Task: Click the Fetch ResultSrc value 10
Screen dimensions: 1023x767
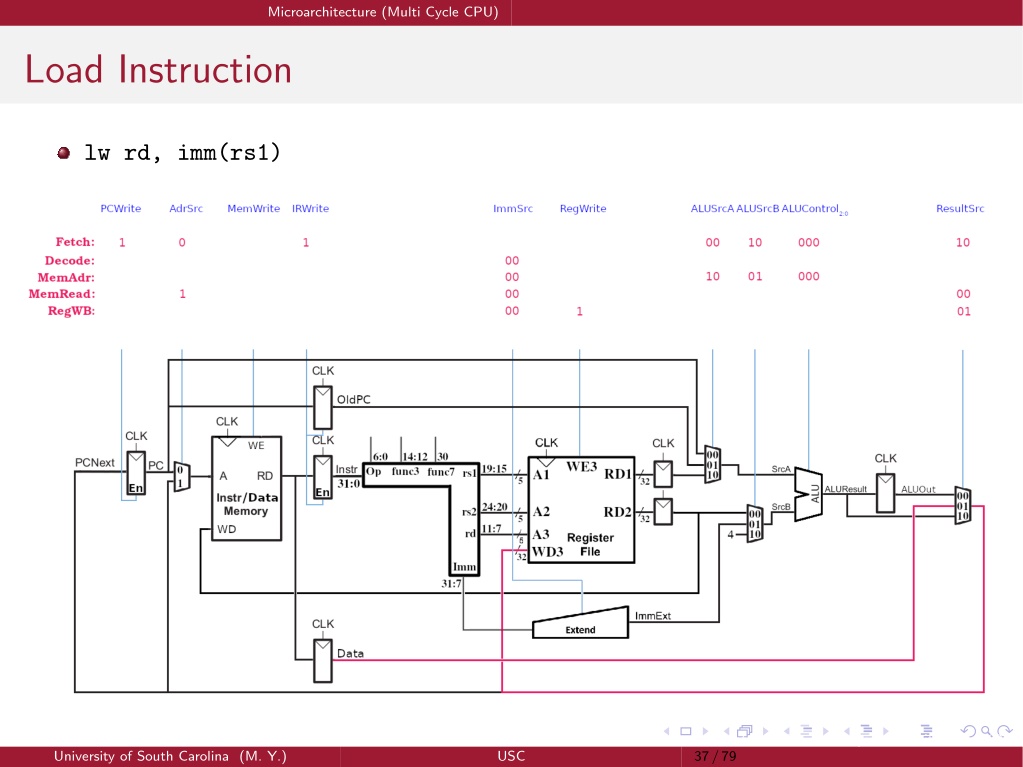Action: 963,243
